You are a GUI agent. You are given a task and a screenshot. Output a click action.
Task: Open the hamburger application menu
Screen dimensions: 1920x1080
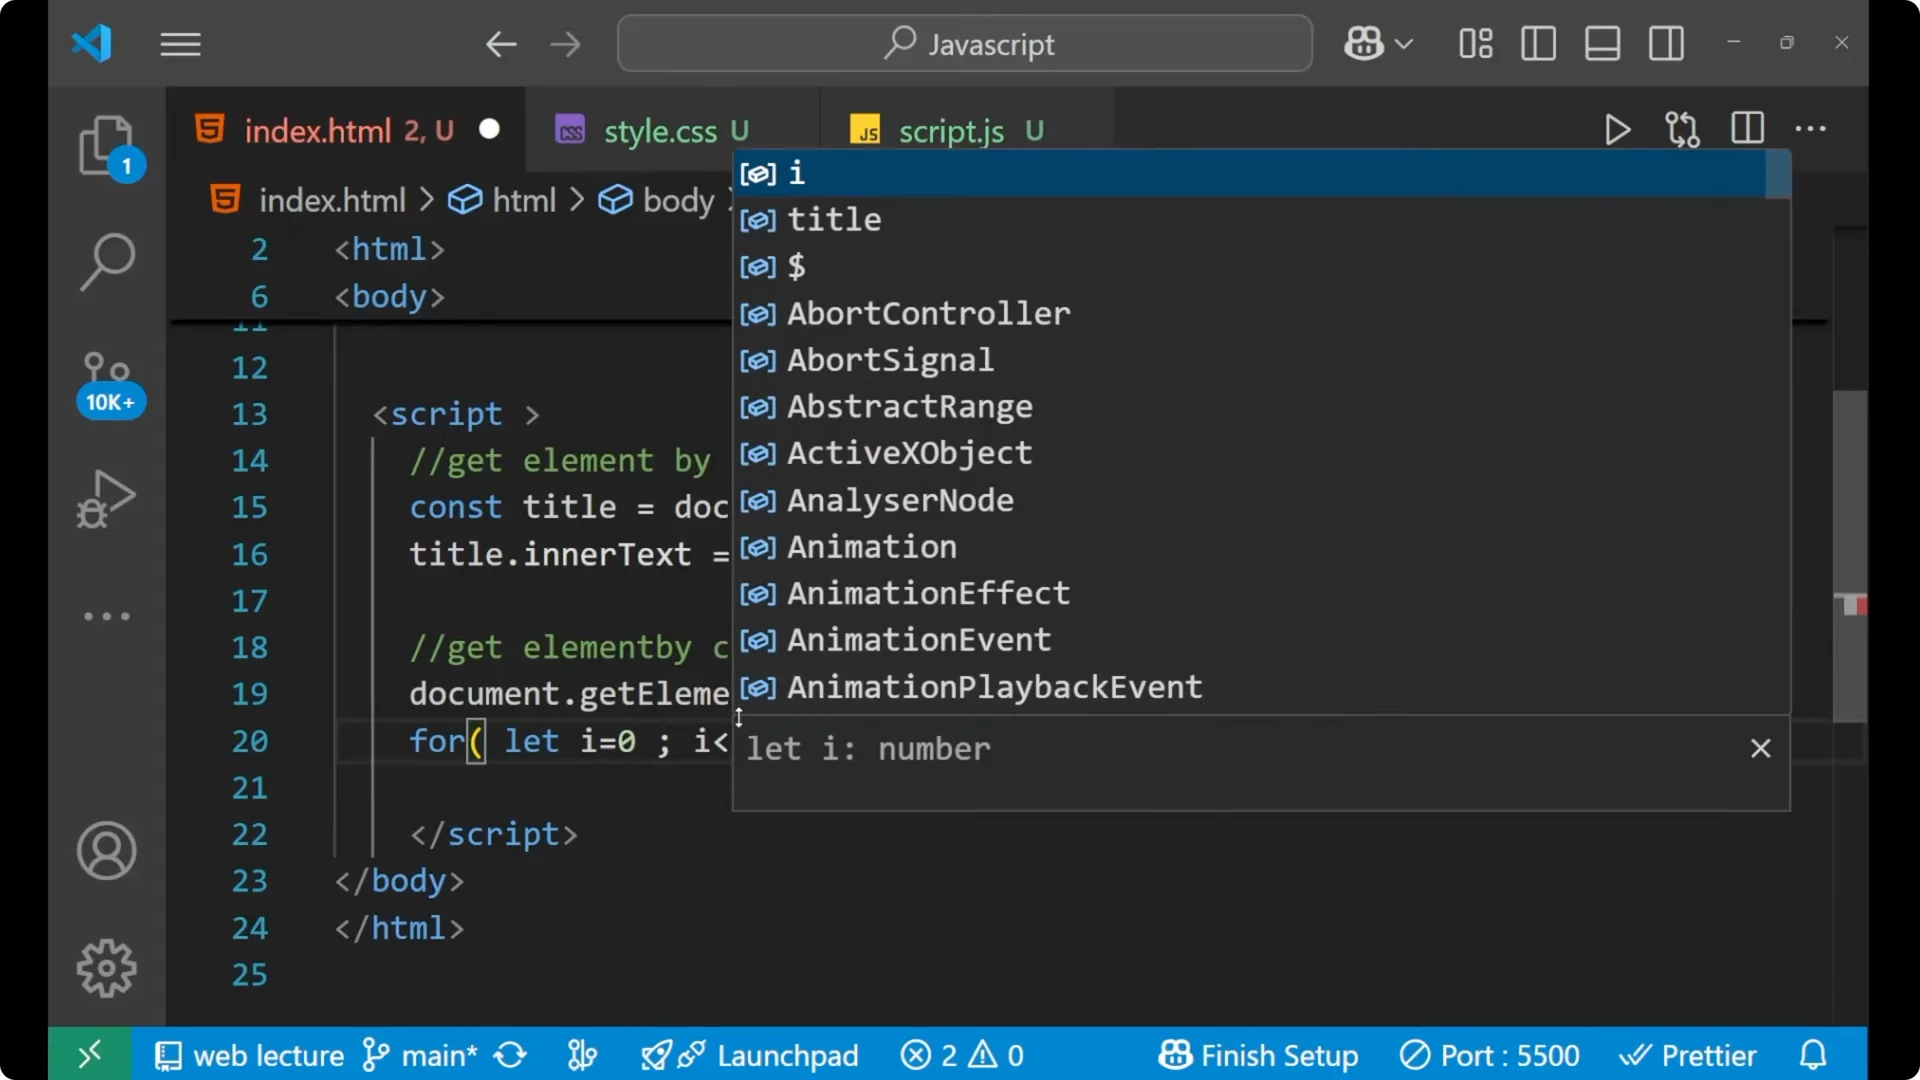[x=180, y=44]
